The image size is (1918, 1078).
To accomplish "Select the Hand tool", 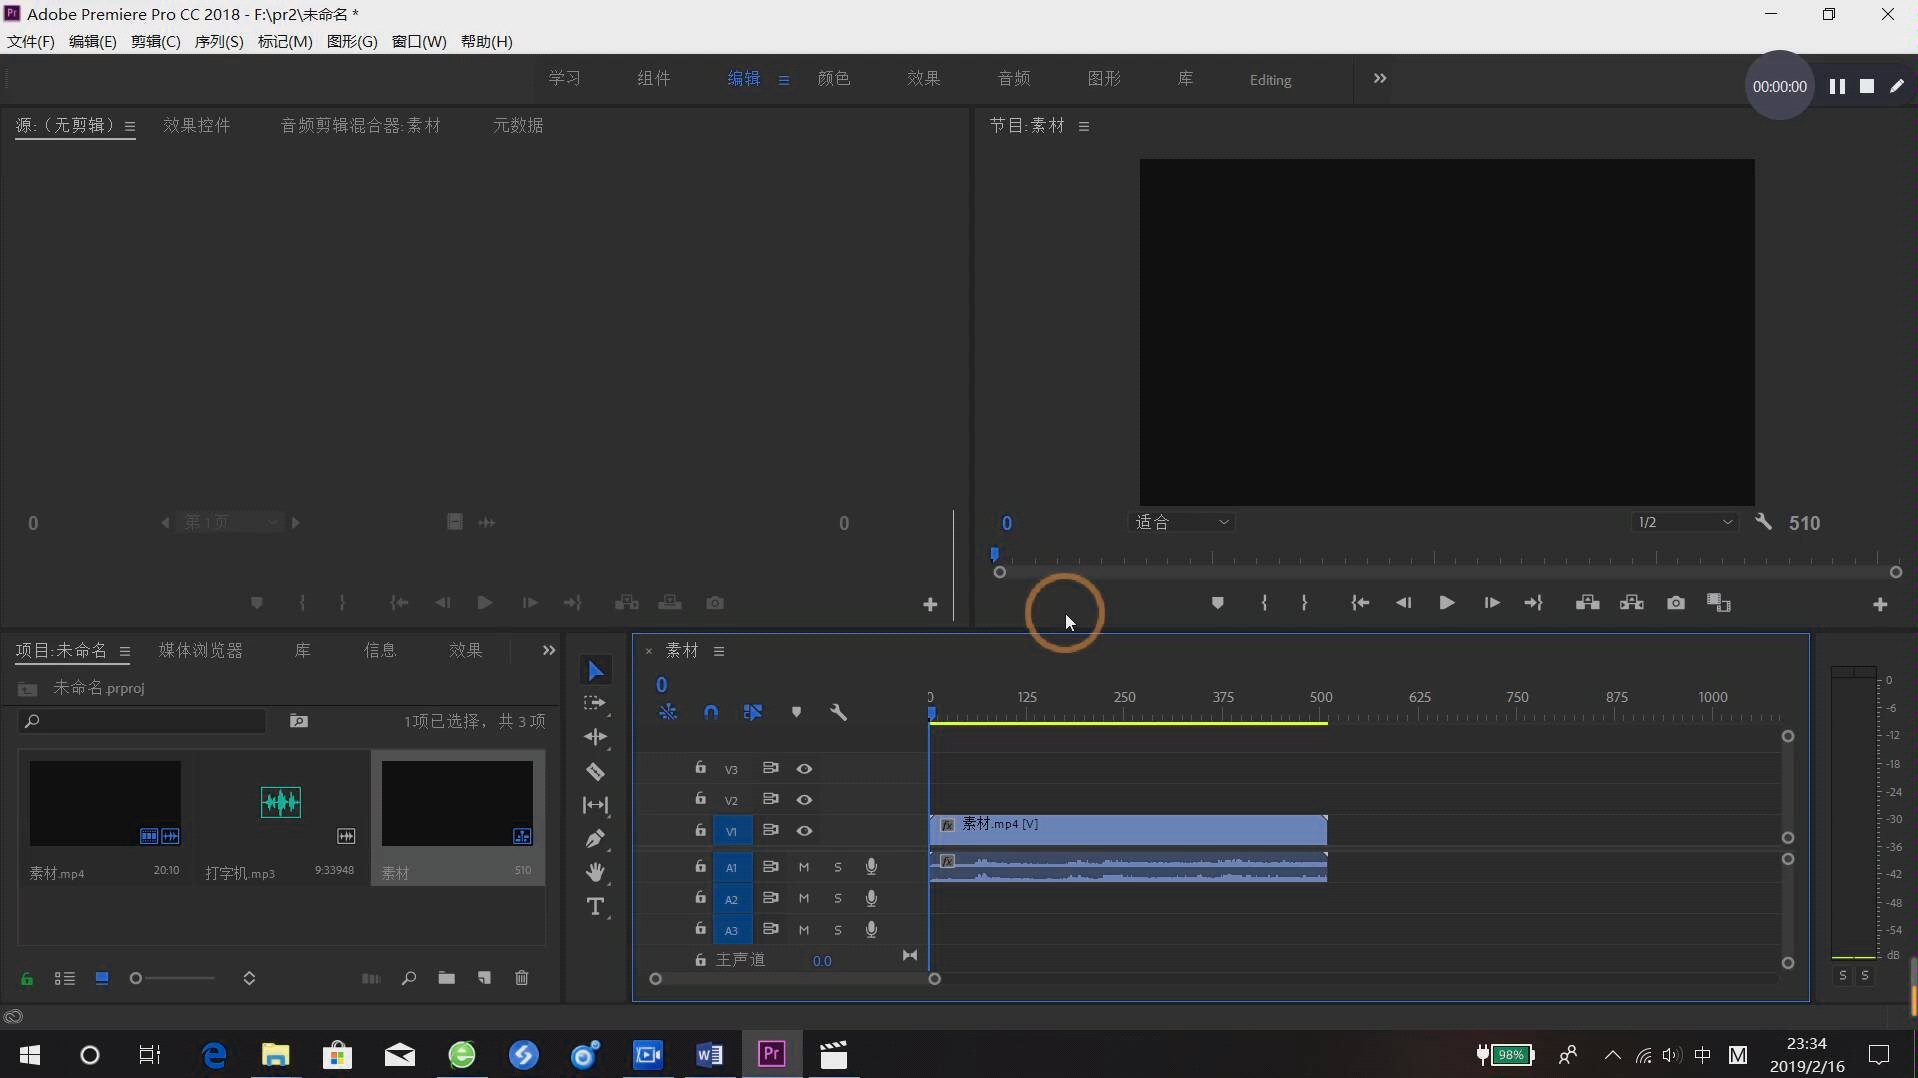I will [x=596, y=872].
